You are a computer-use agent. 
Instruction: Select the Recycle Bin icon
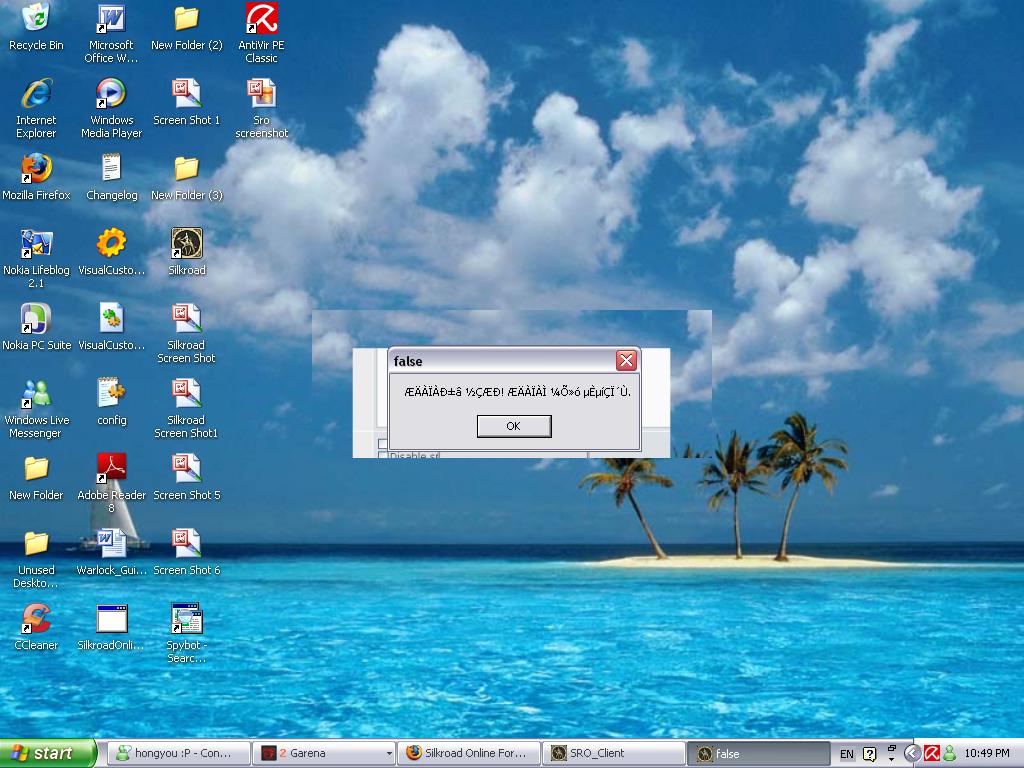(36, 19)
